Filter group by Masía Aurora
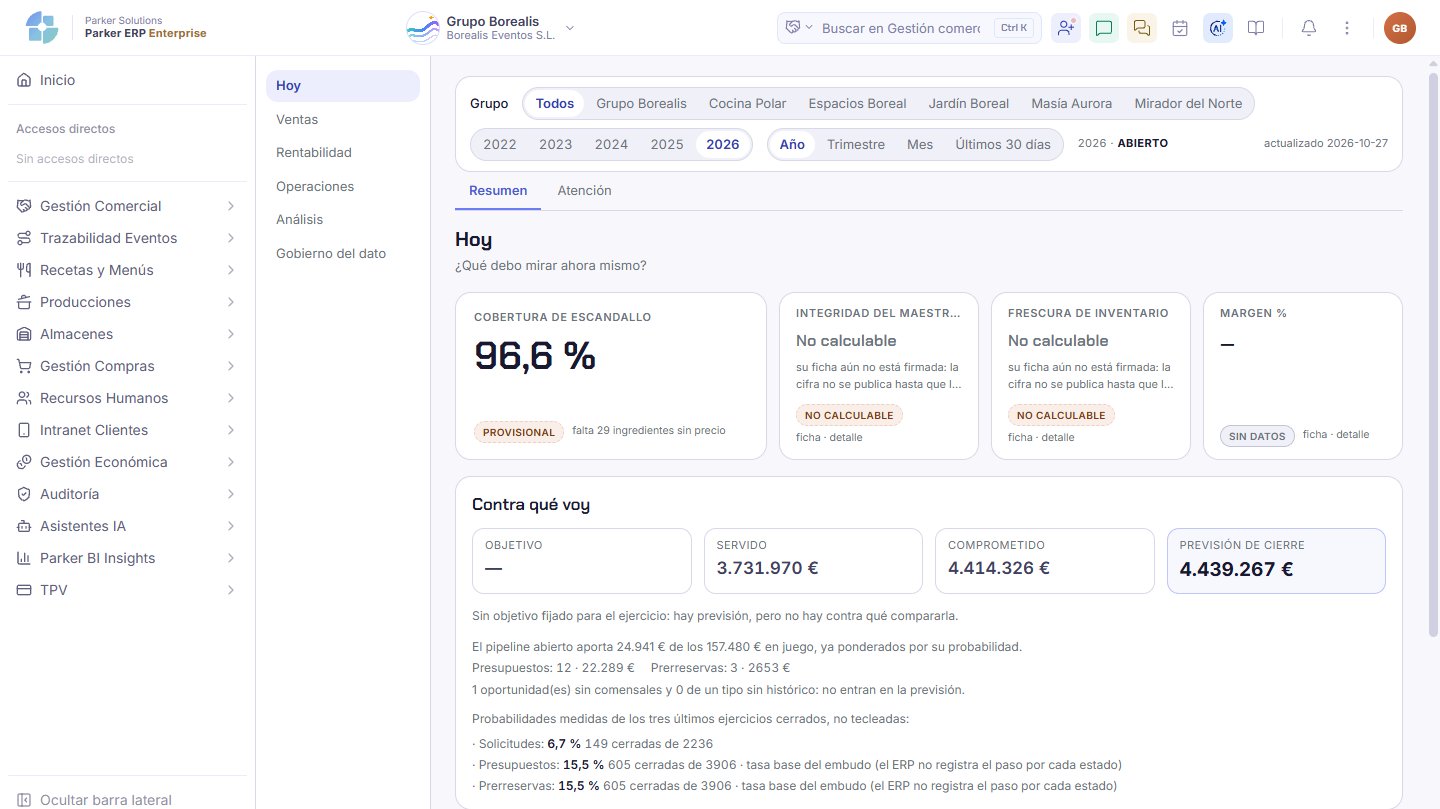Viewport: 1440px width, 809px height. 1071,103
